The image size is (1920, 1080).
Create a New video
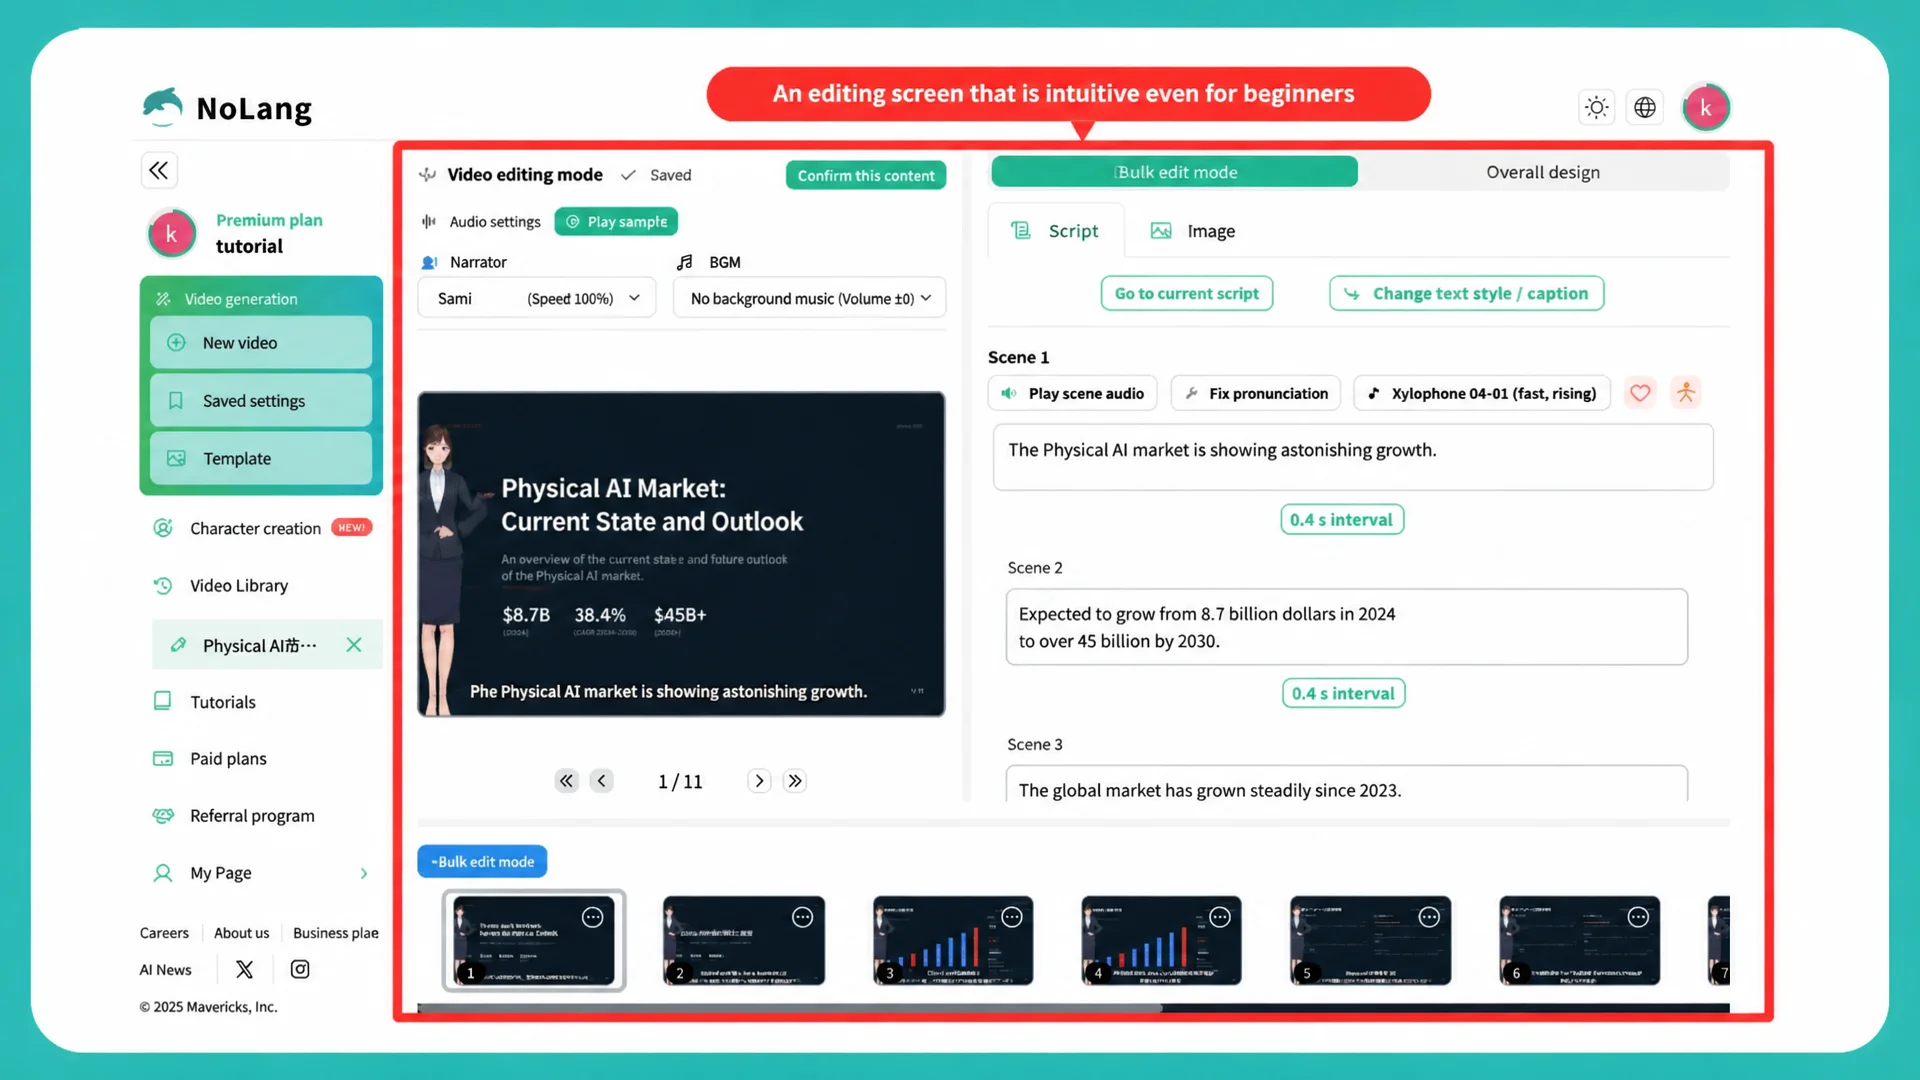pos(261,343)
